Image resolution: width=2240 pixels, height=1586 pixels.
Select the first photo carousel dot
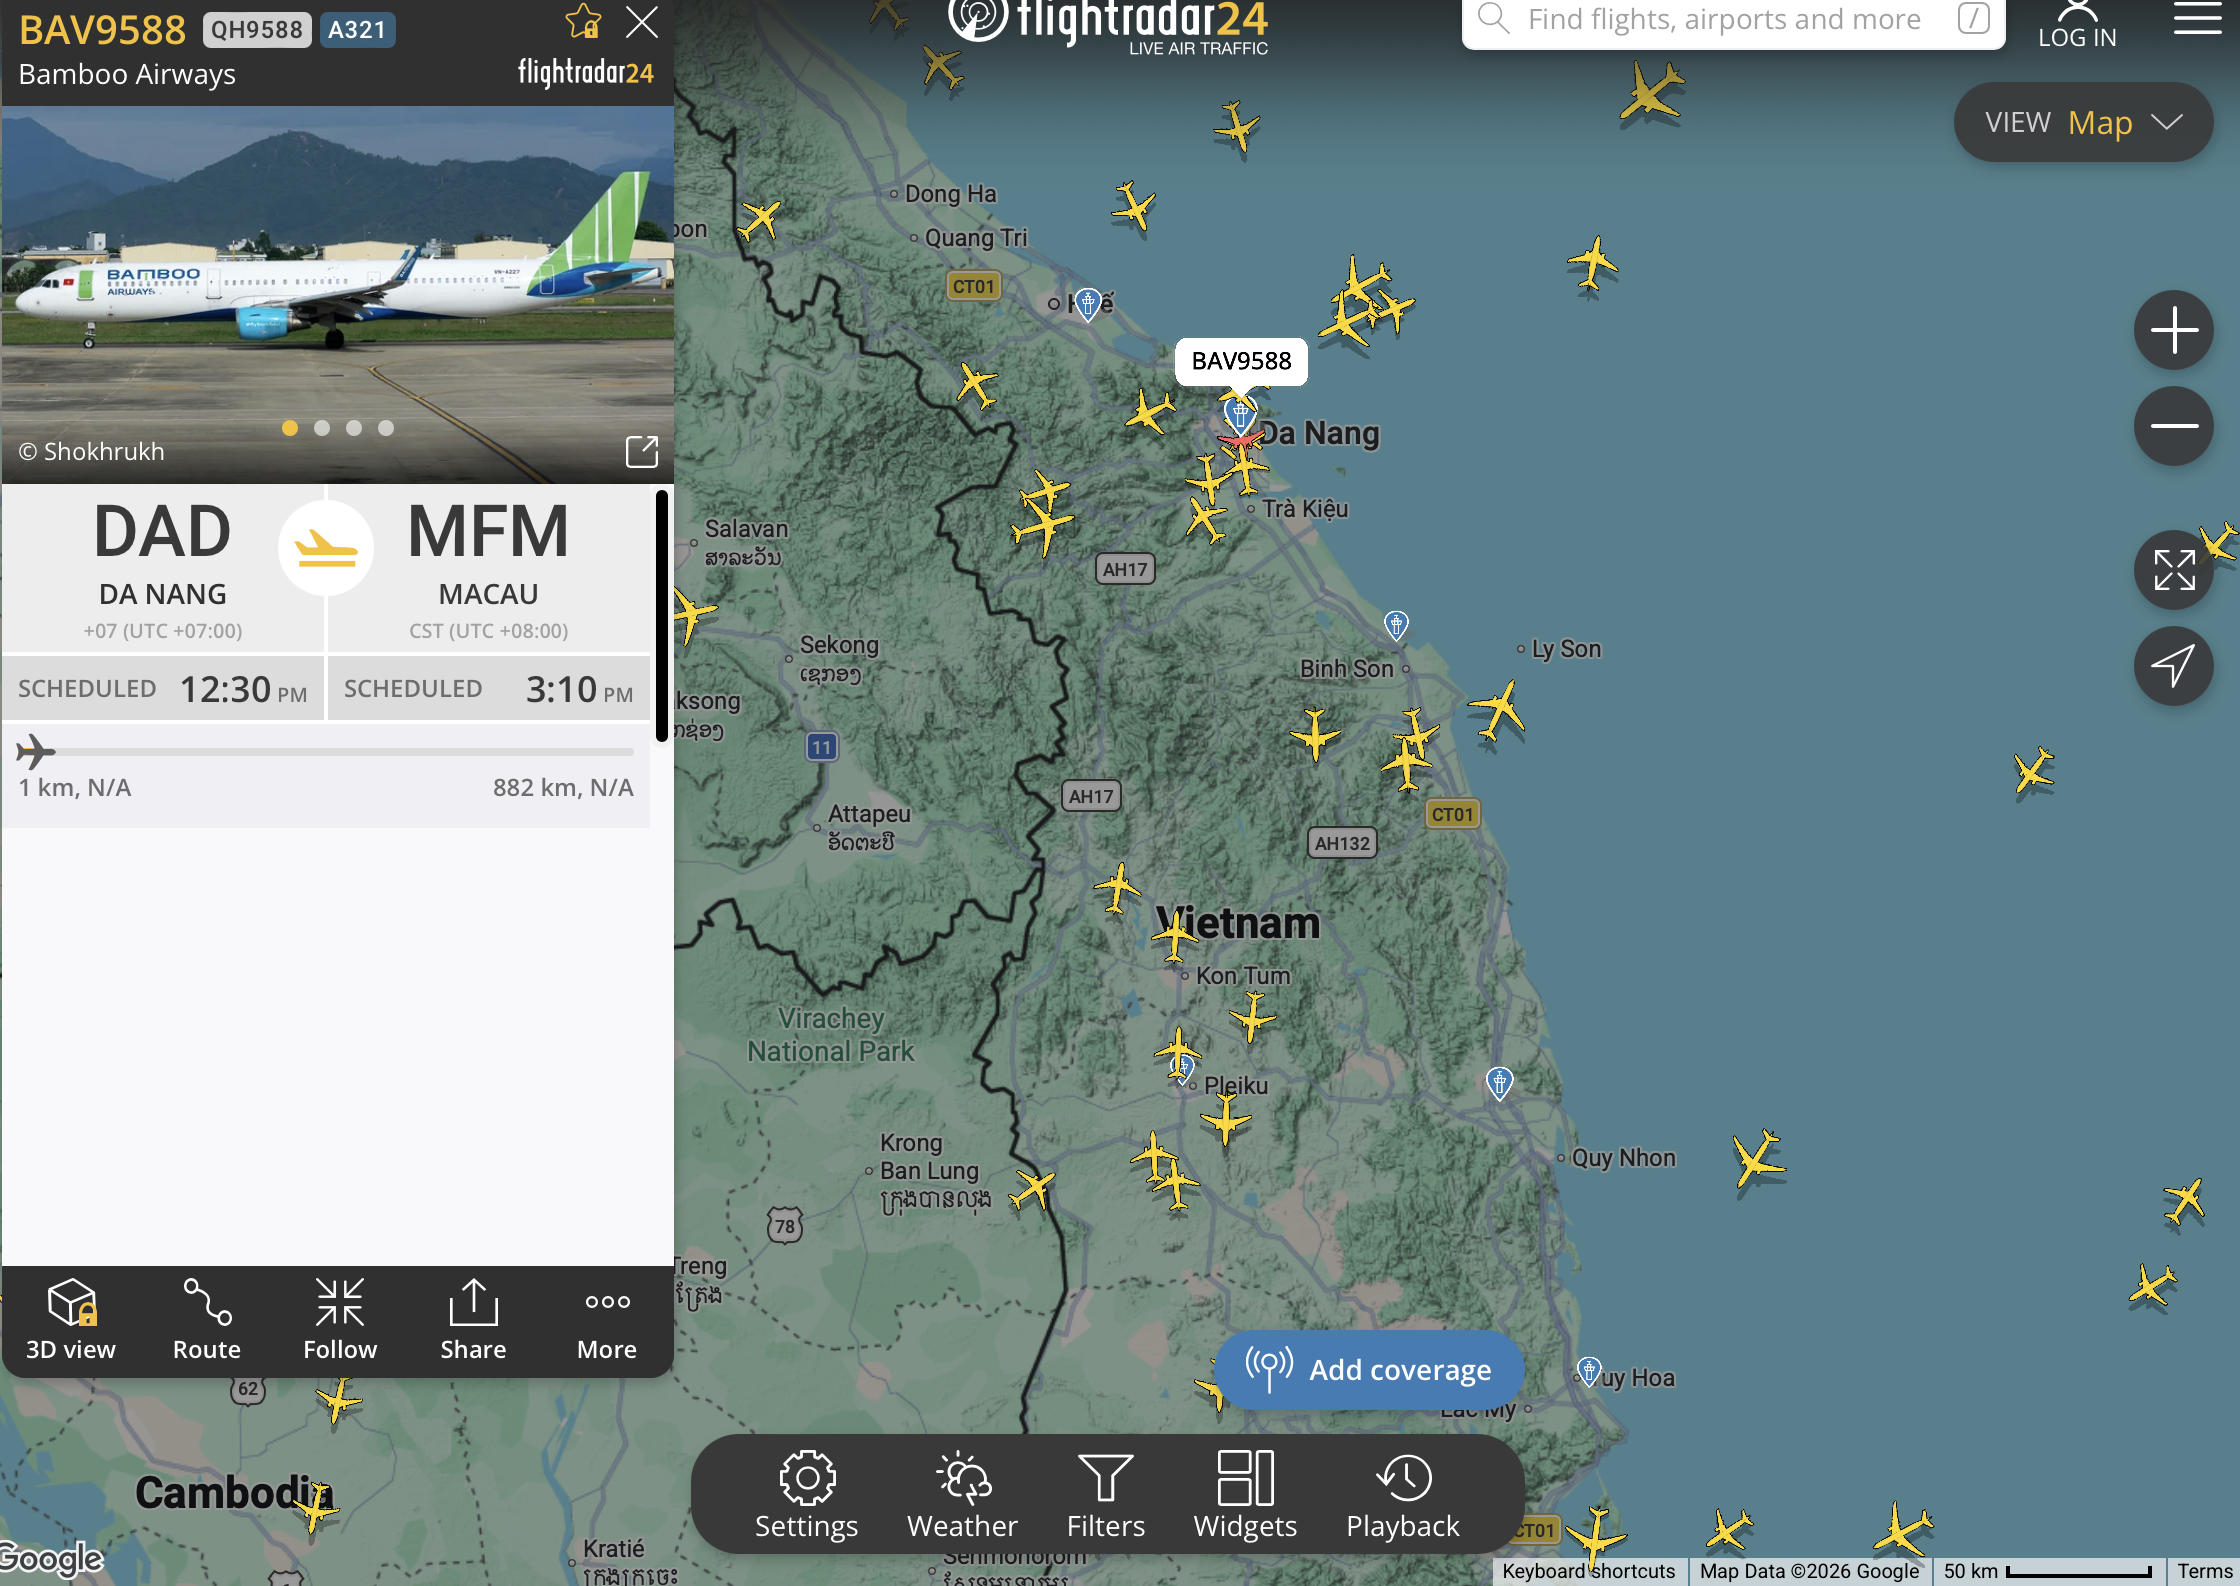pyautogui.click(x=290, y=428)
